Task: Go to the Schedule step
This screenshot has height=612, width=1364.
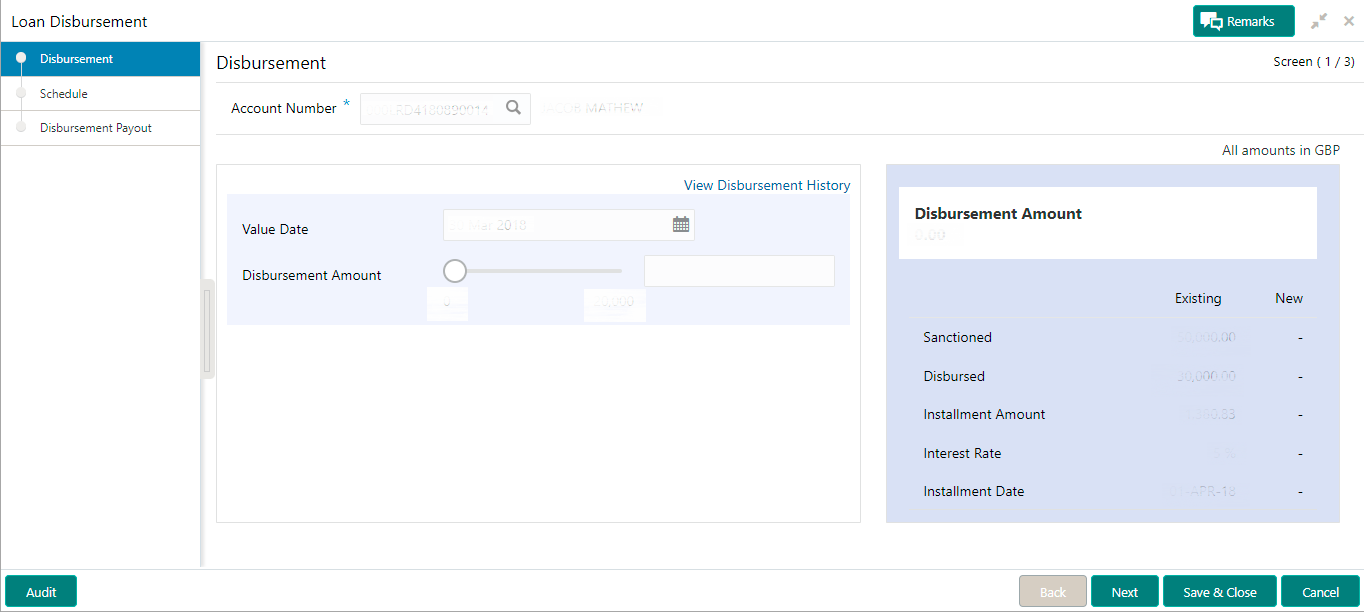Action: (x=100, y=94)
